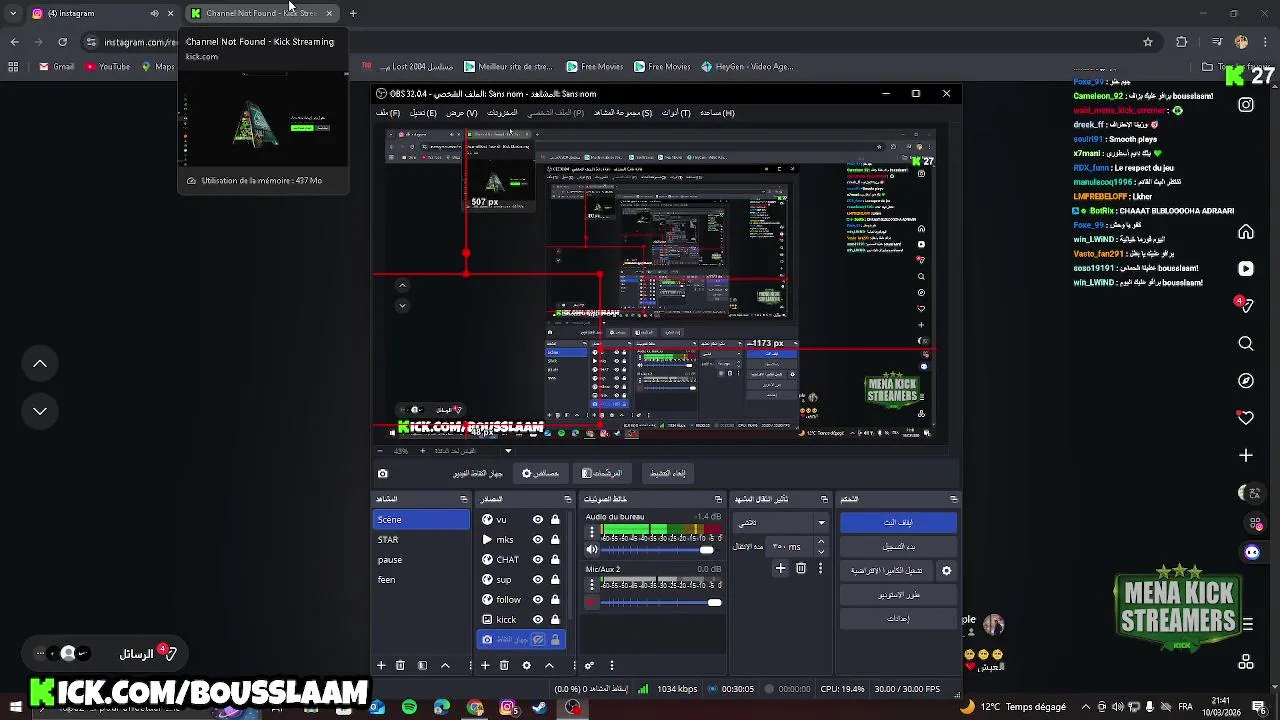This screenshot has width=1280, height=720.
Task: Open transition properties three-dot menu
Action: click(x=820, y=568)
